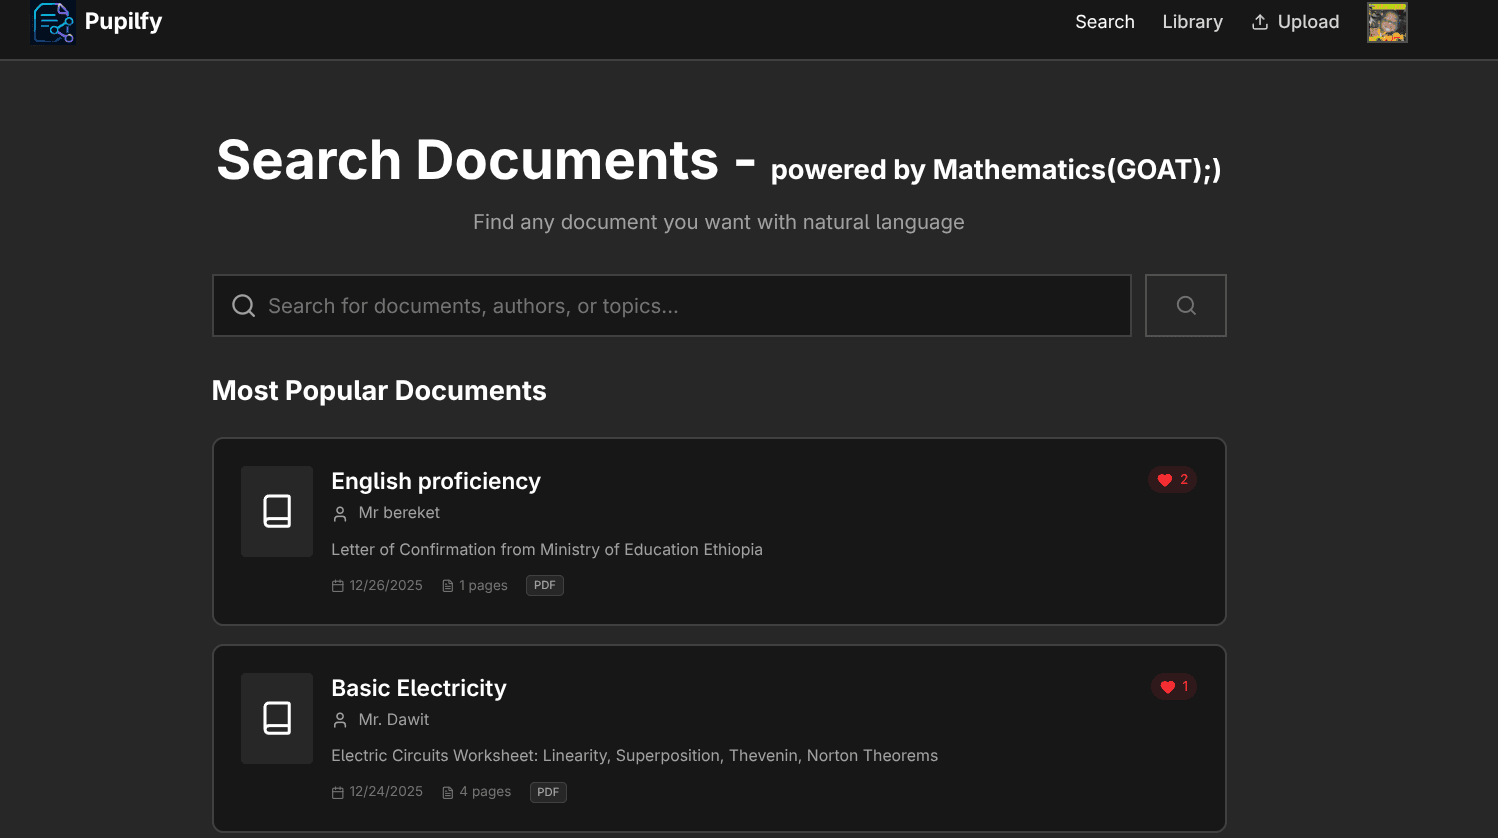The height and width of the screenshot is (838, 1498).
Task: Open the Search nav link
Action: tap(1105, 22)
